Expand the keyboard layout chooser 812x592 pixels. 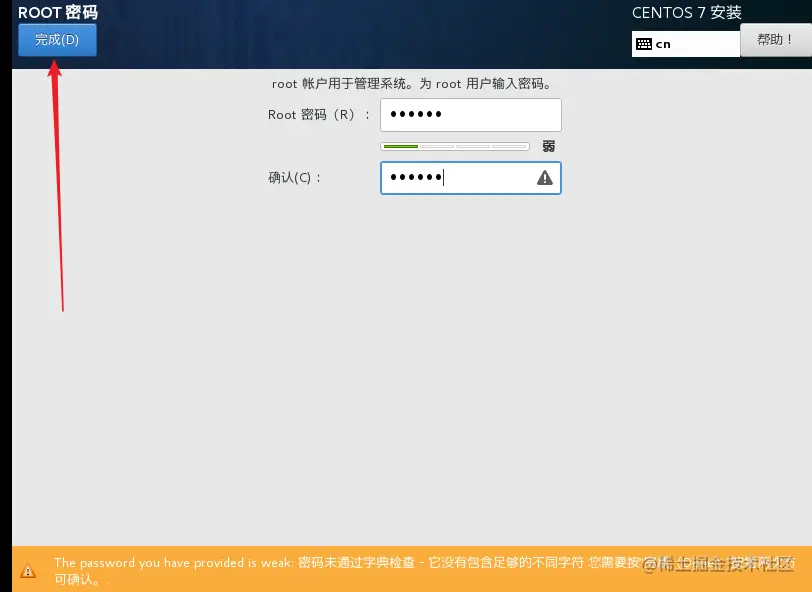685,43
